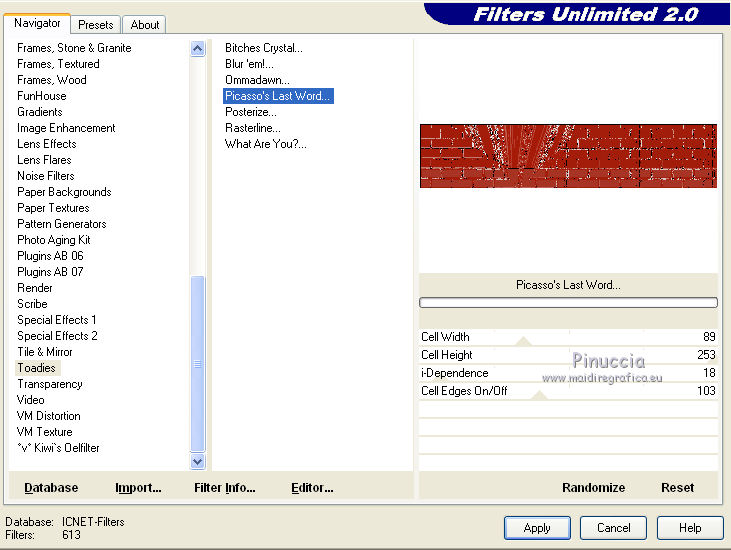Choose the Transparency category

tap(50, 384)
